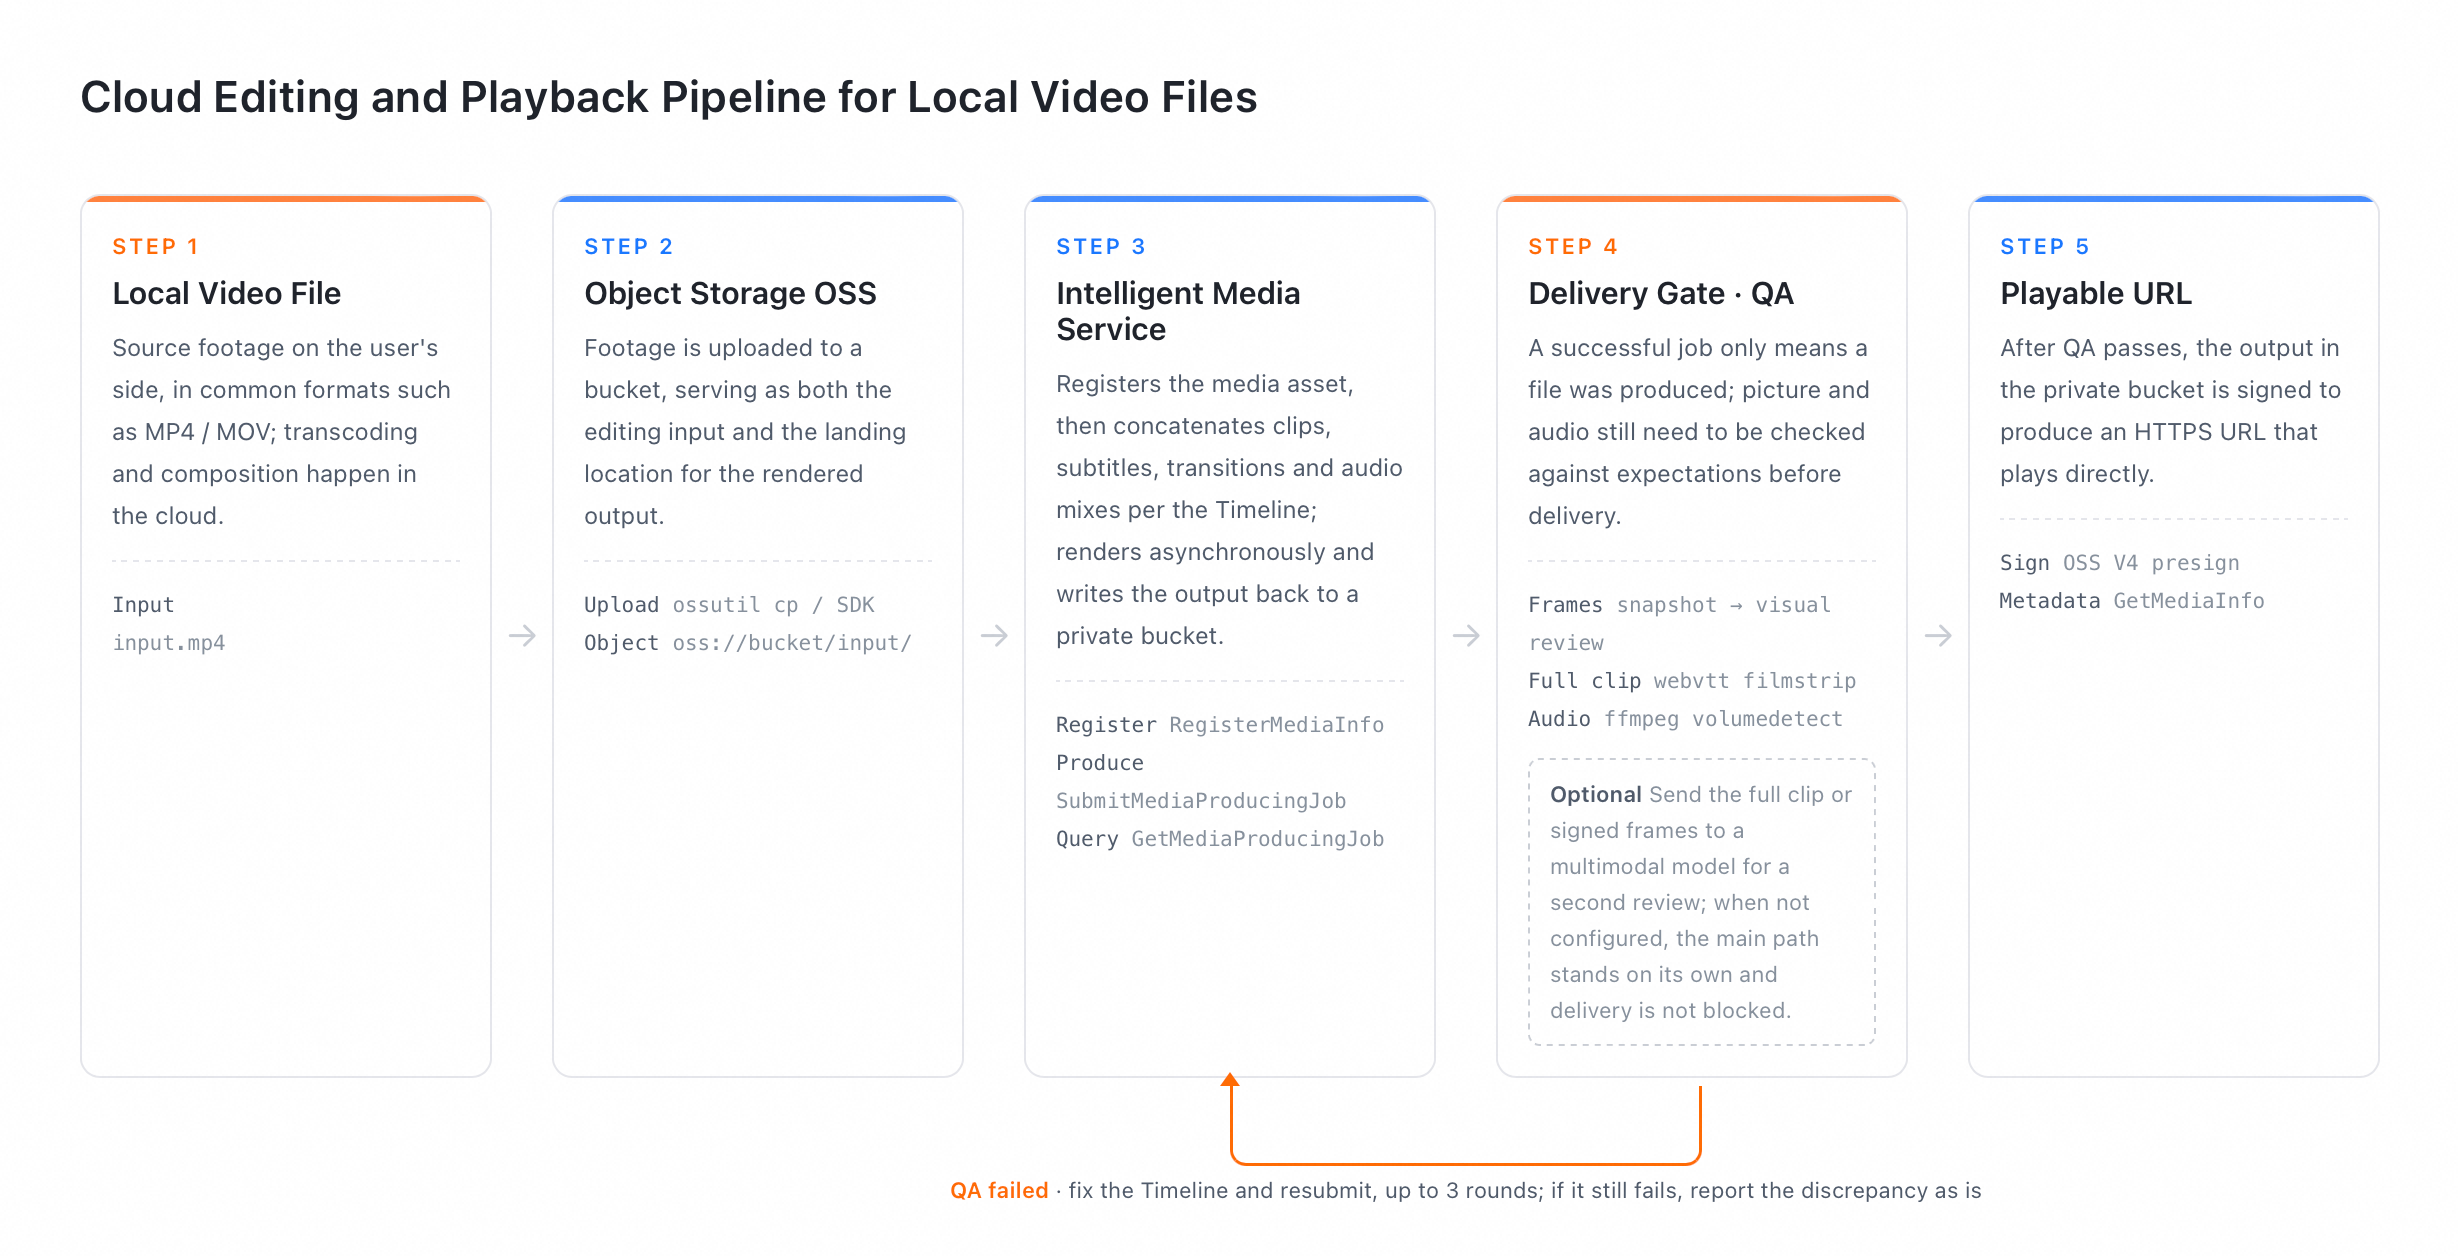Select the 'Intelligent Media Service' heading
This screenshot has width=2458, height=1256.
pyautogui.click(x=1178, y=311)
